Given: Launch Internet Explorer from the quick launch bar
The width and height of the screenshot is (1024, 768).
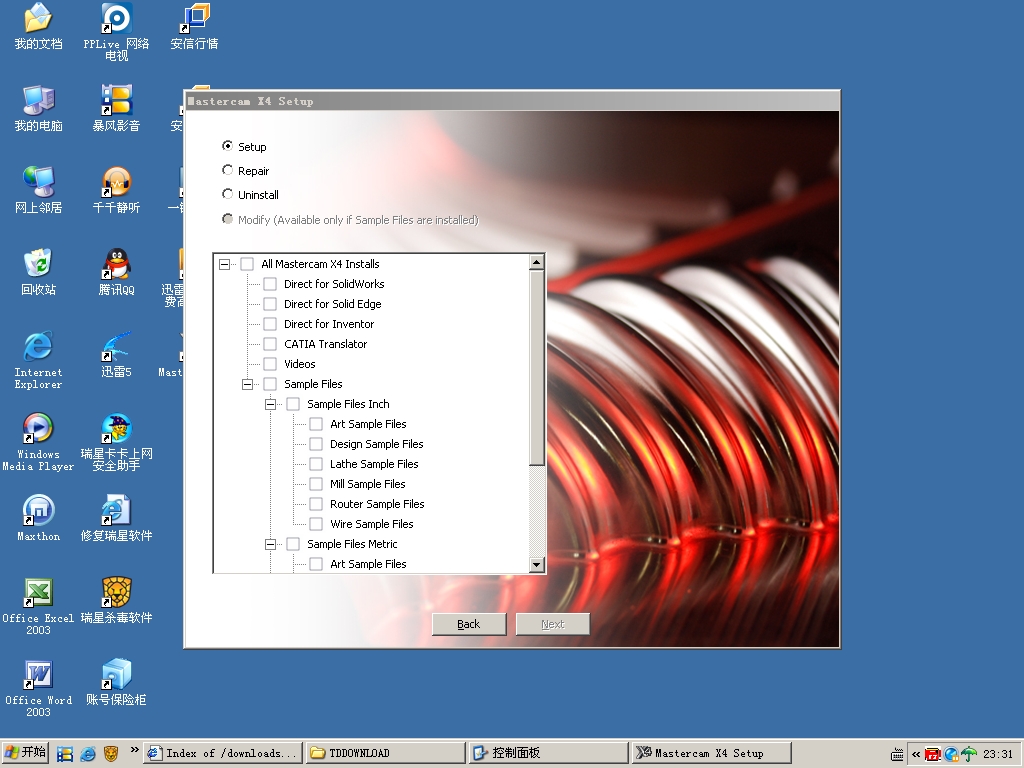Looking at the screenshot, I should [x=88, y=754].
